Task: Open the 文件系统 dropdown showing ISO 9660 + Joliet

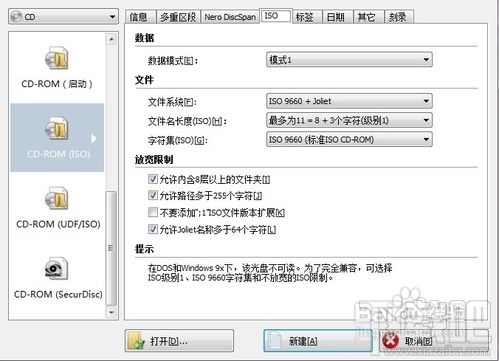Action: 349,101
